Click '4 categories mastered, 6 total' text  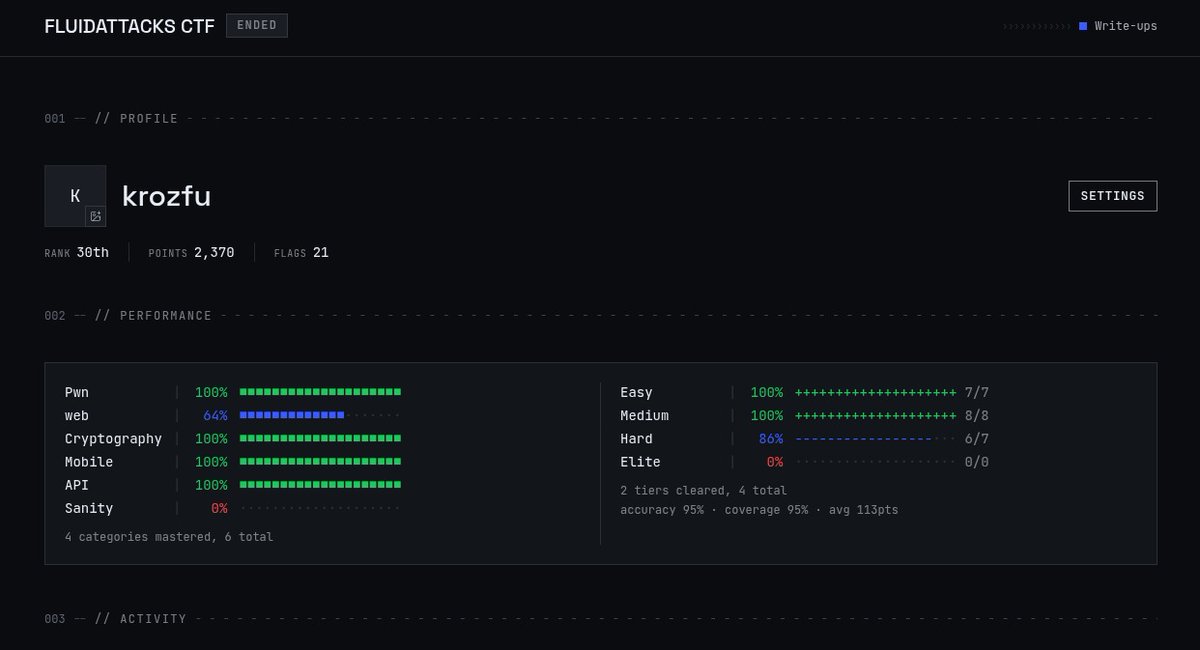pos(169,537)
